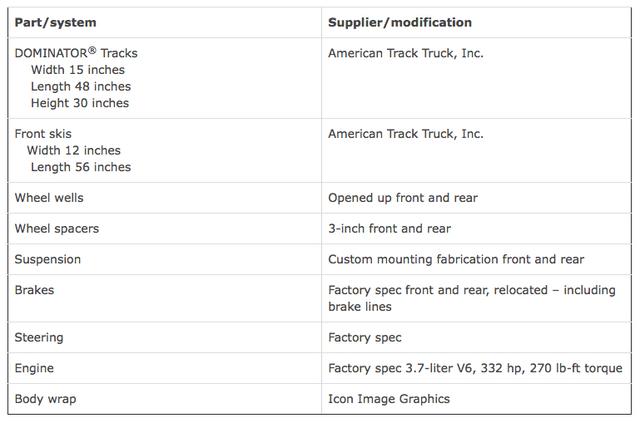Select the Brakes row label
Viewport: 640px width, 423px height.
(34, 290)
